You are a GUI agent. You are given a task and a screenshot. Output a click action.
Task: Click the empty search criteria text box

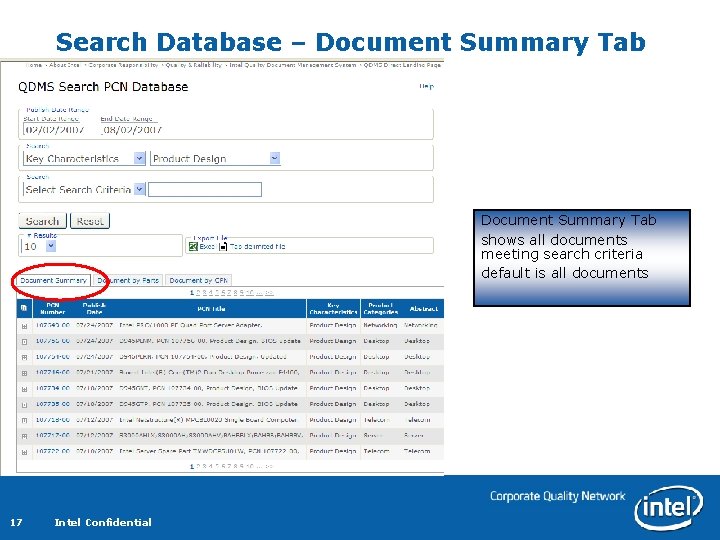205,189
